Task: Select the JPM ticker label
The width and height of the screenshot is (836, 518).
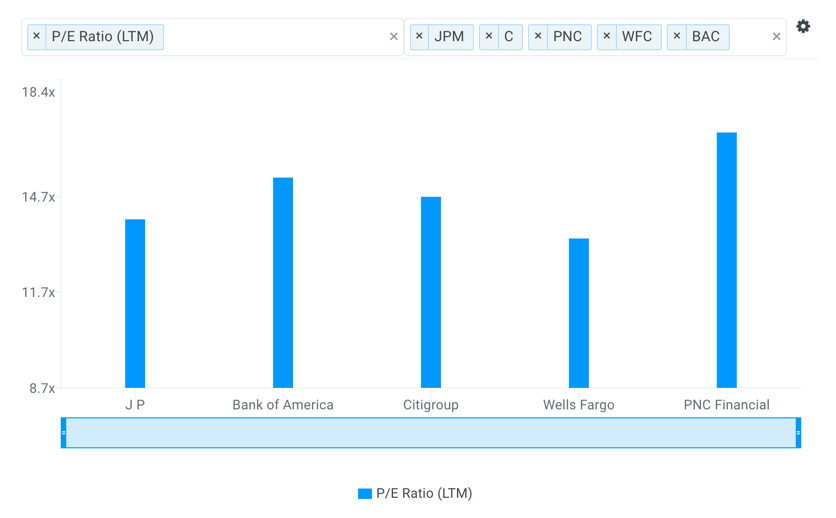Action: [449, 36]
